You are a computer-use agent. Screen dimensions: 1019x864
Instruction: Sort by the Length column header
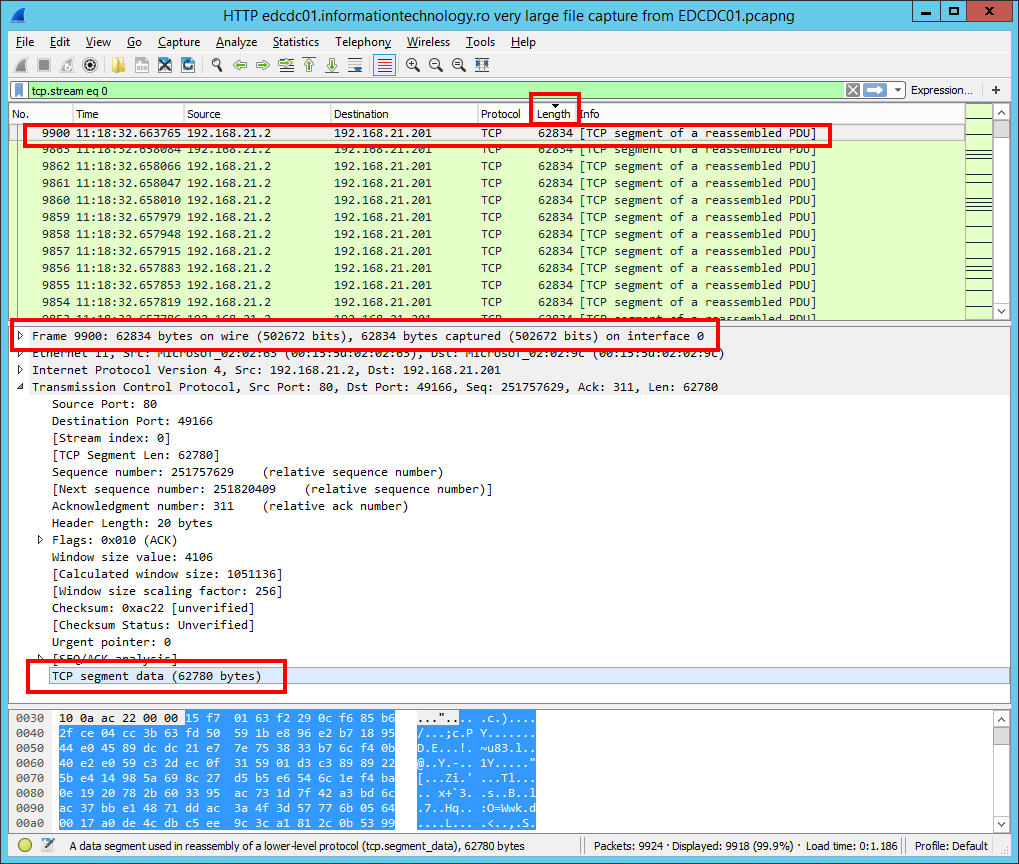[554, 114]
